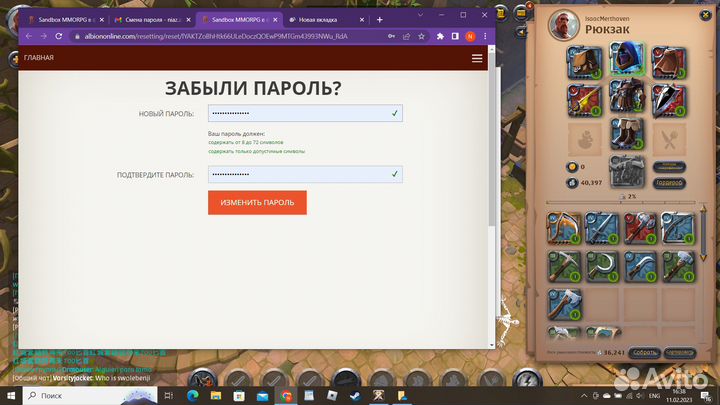720x405 pixels.
Task: Select the equipped black shield offhand
Action: tap(669, 100)
